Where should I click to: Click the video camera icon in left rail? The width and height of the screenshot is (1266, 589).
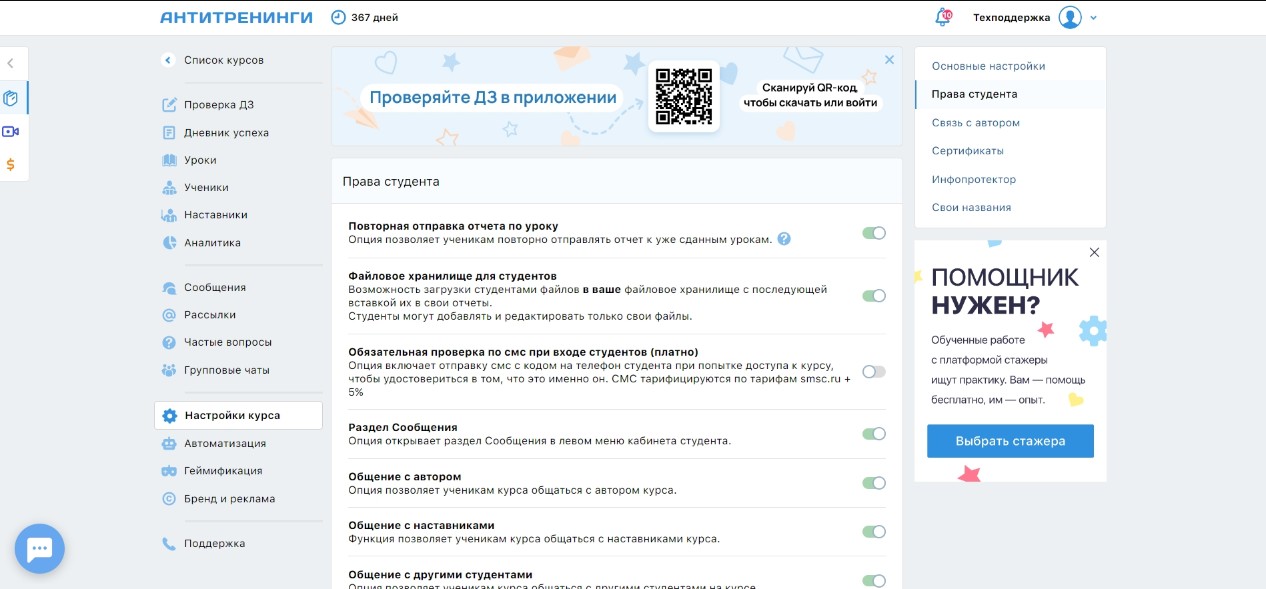tap(11, 132)
